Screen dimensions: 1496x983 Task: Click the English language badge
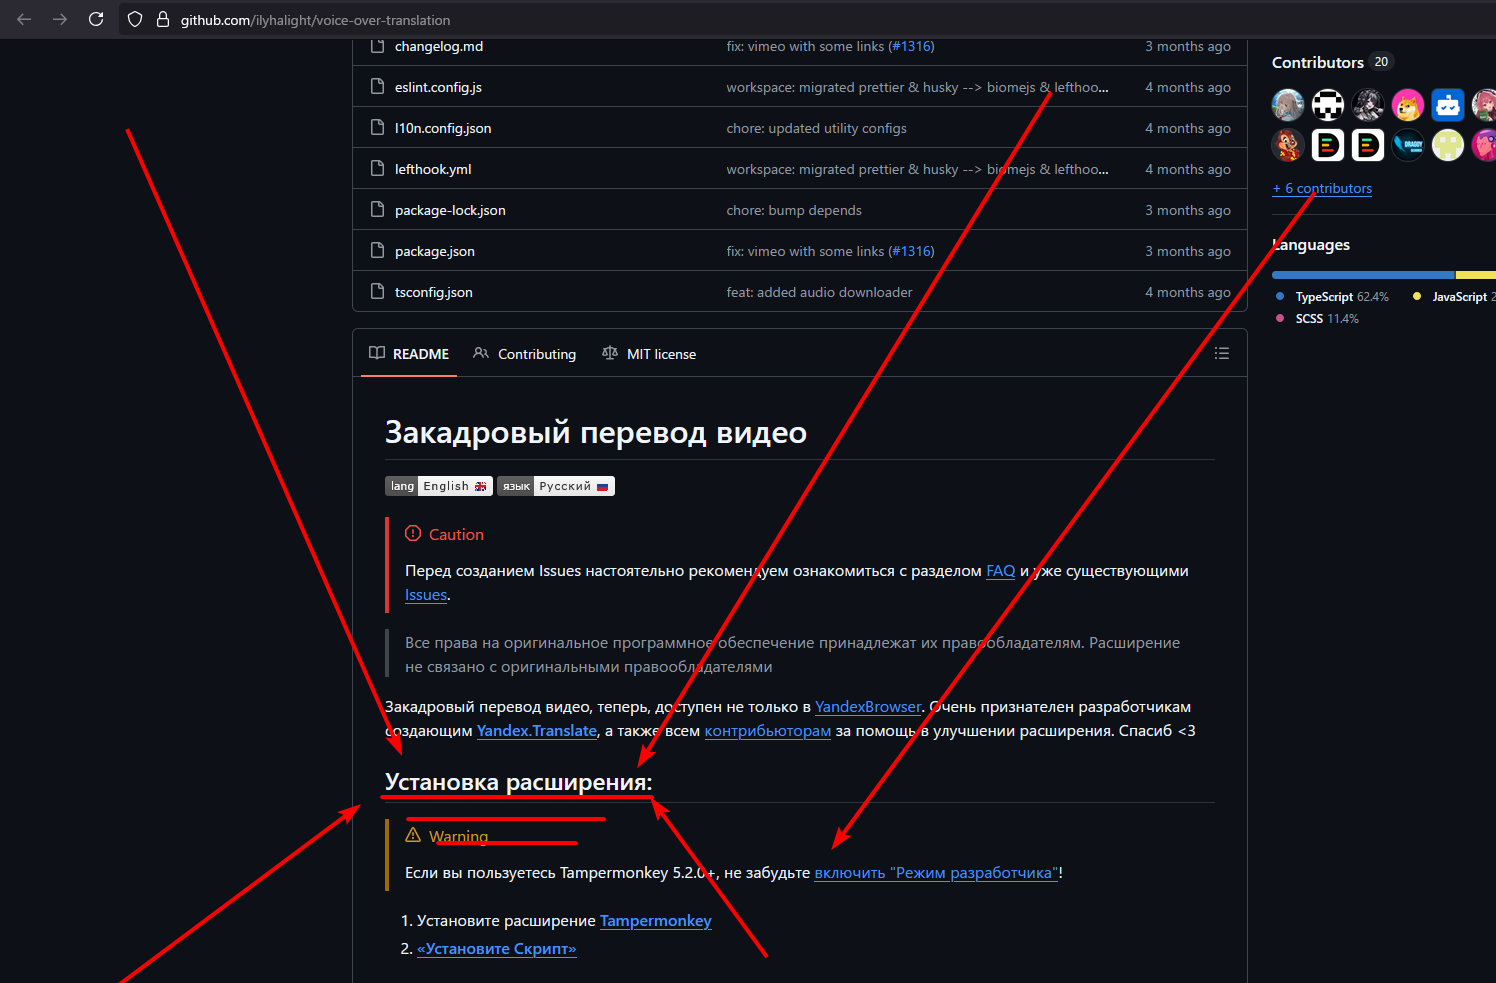[x=439, y=486]
